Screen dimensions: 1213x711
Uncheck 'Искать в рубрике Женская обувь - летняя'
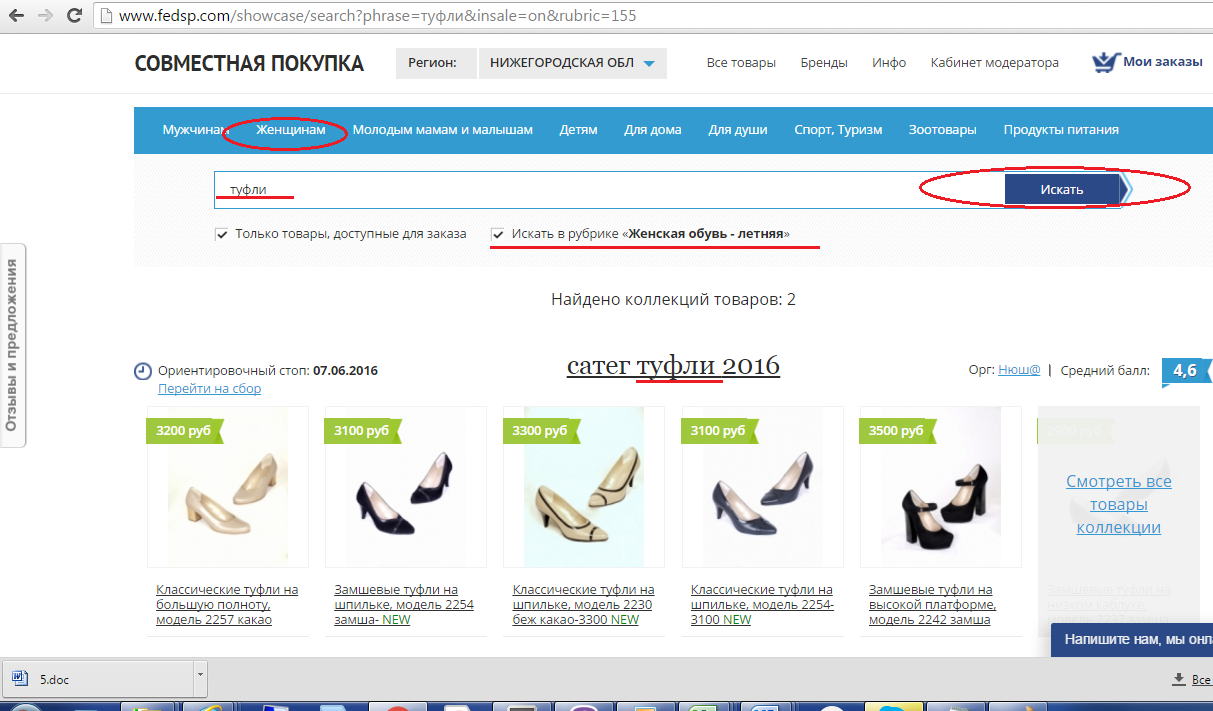(x=498, y=234)
